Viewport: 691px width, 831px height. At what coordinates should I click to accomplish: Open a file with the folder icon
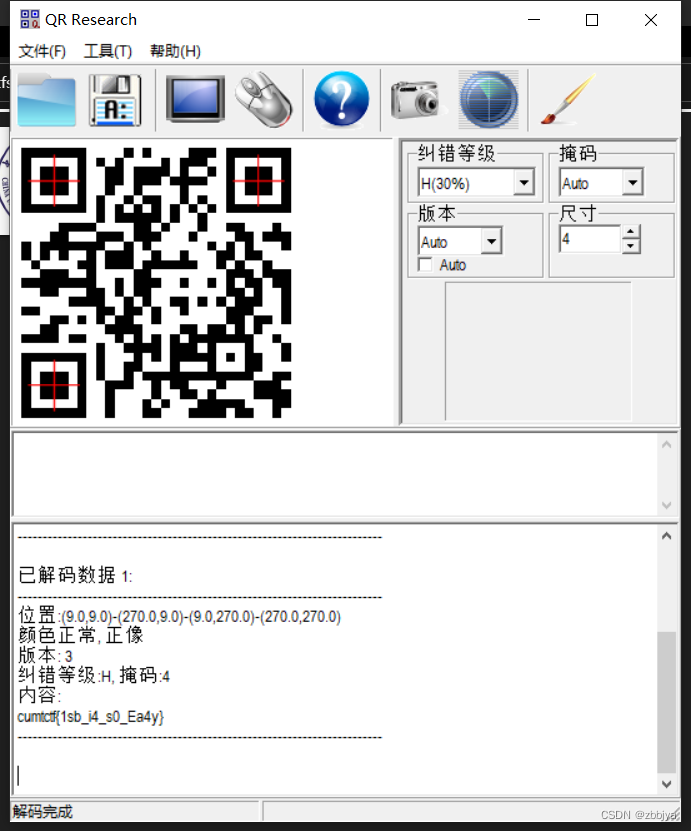[x=47, y=100]
